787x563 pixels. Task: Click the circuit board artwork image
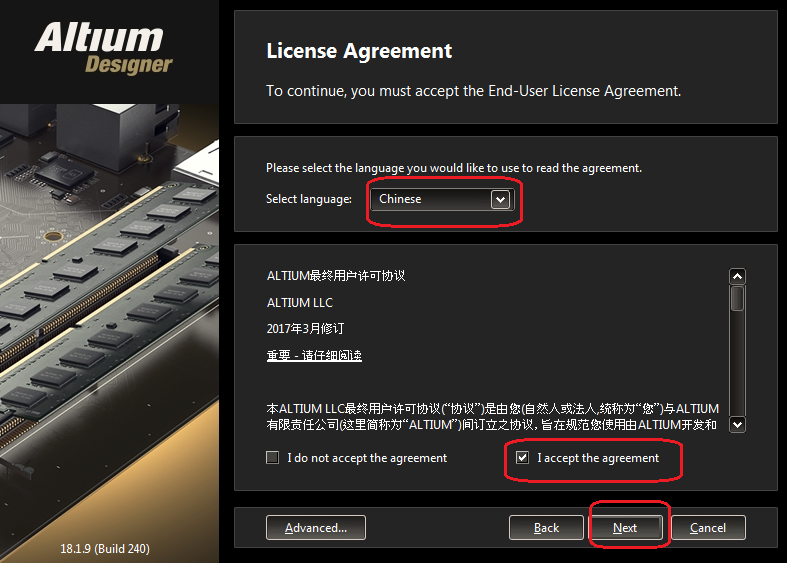[109, 321]
